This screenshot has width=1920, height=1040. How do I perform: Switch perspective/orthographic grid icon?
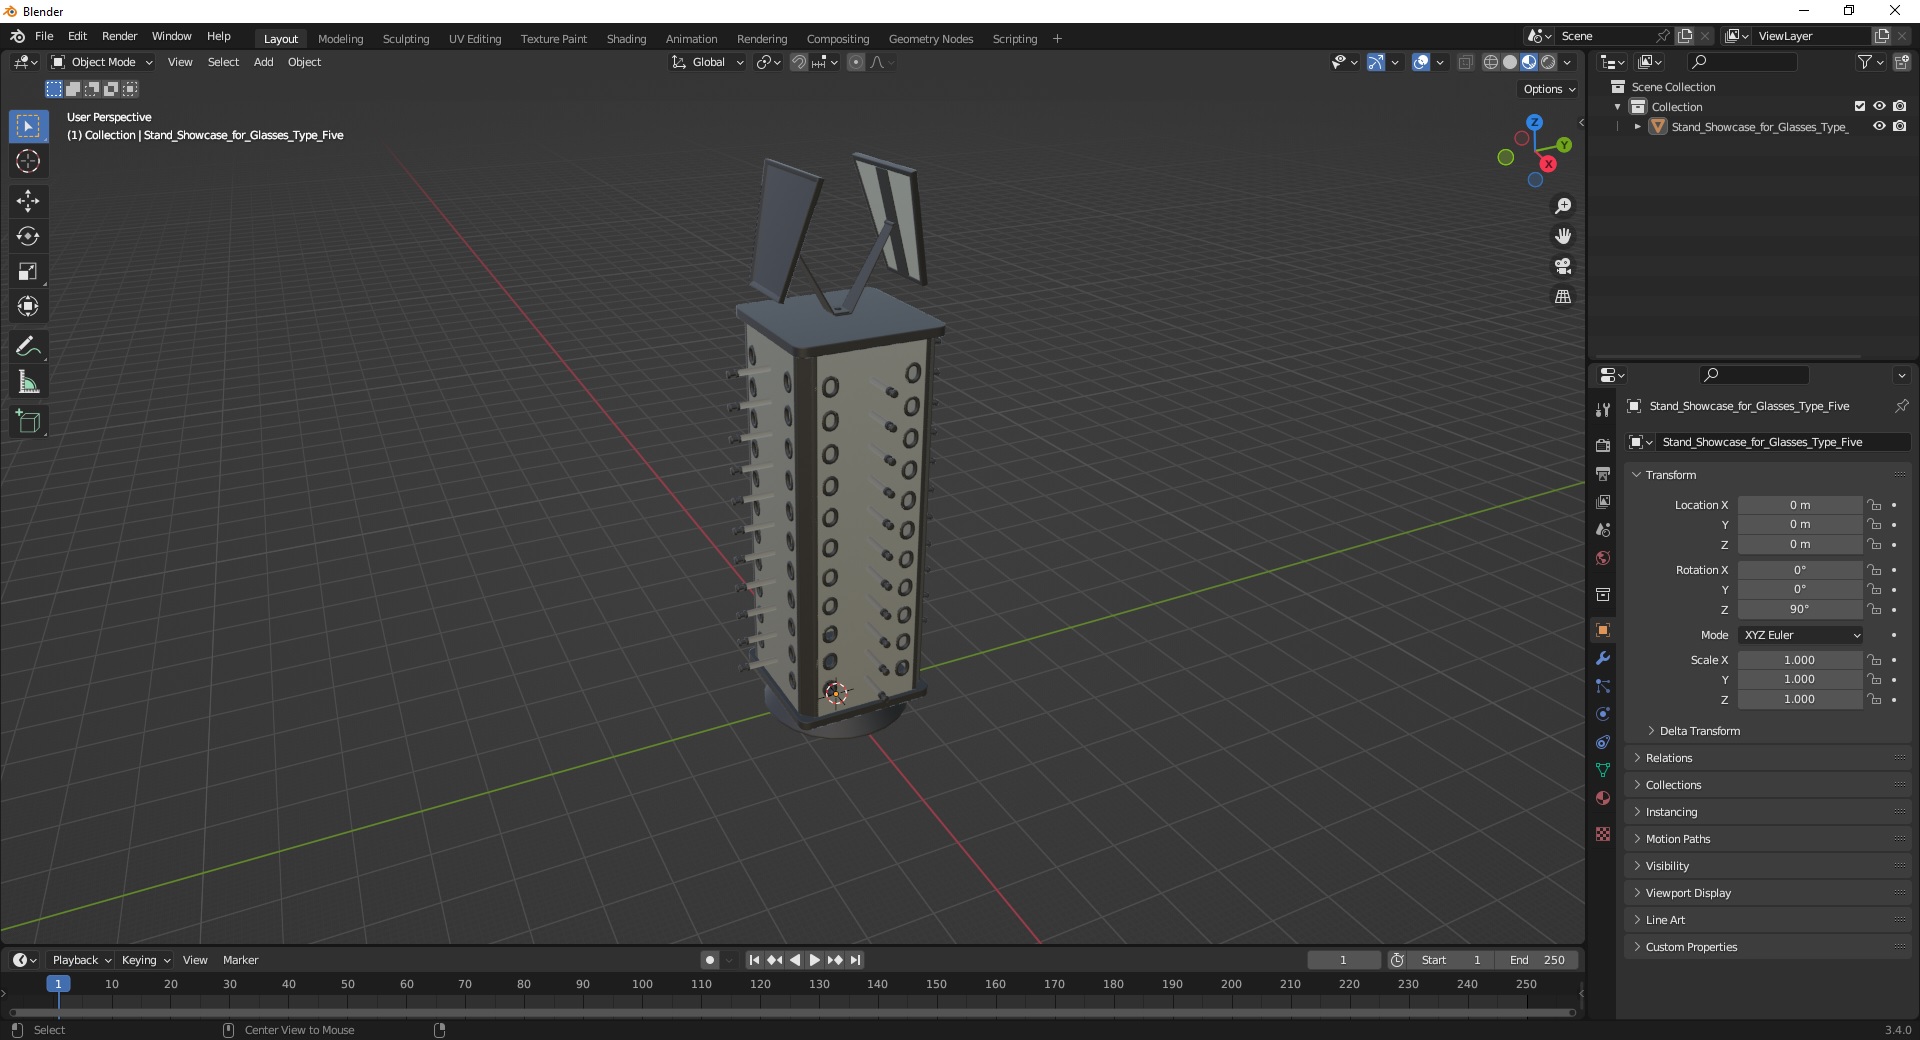[x=1563, y=296]
